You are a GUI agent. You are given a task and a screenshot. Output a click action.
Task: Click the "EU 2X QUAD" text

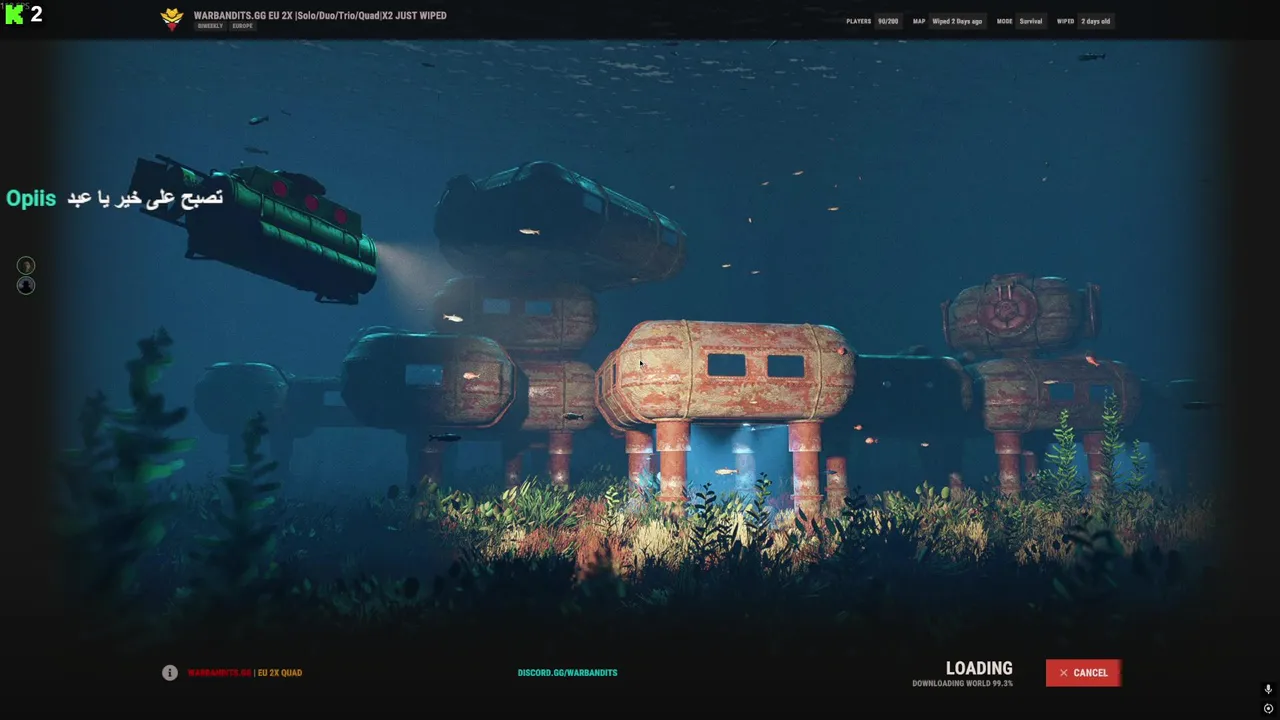[280, 673]
